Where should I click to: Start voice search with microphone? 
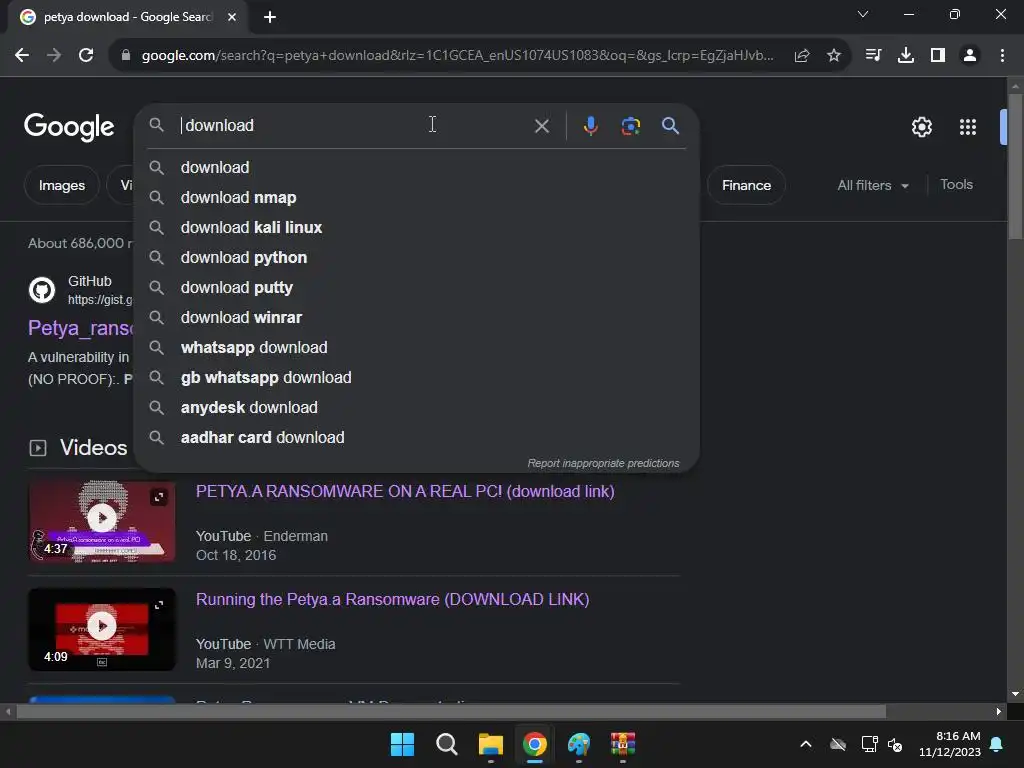(590, 125)
